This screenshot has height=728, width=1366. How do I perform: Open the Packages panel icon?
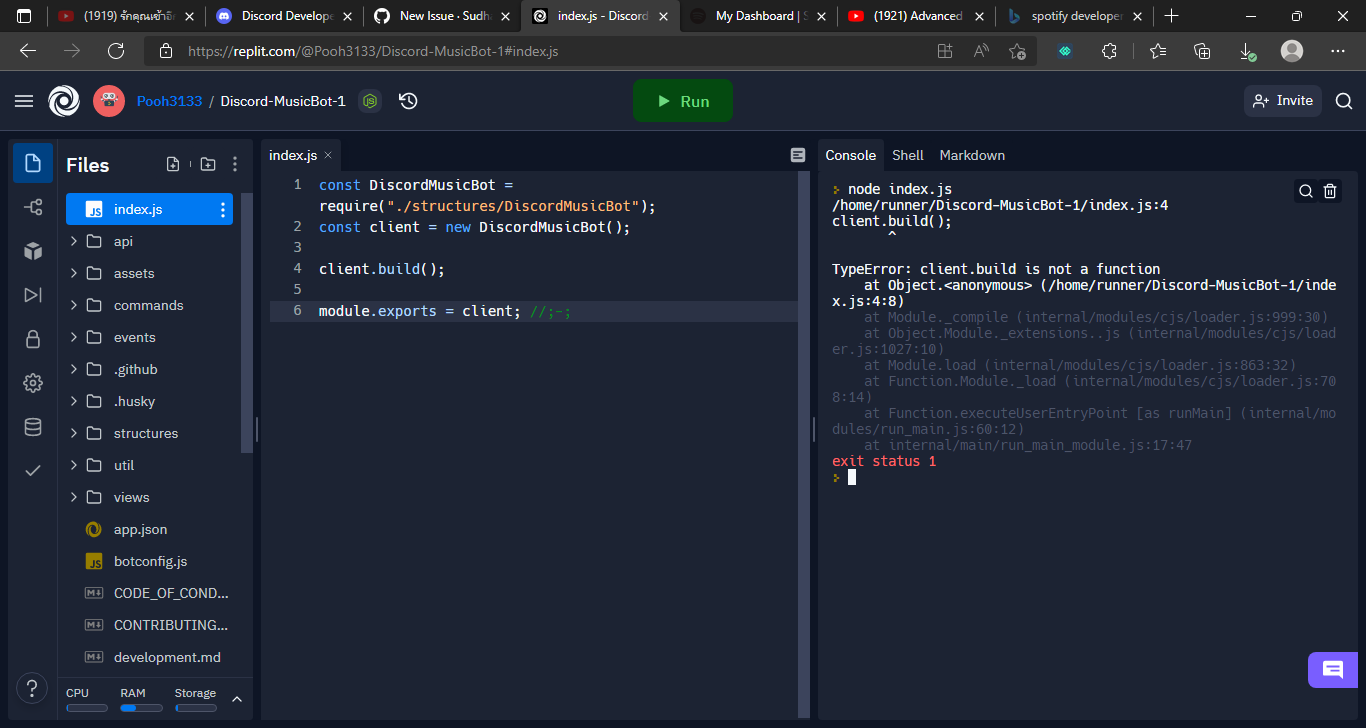(33, 251)
